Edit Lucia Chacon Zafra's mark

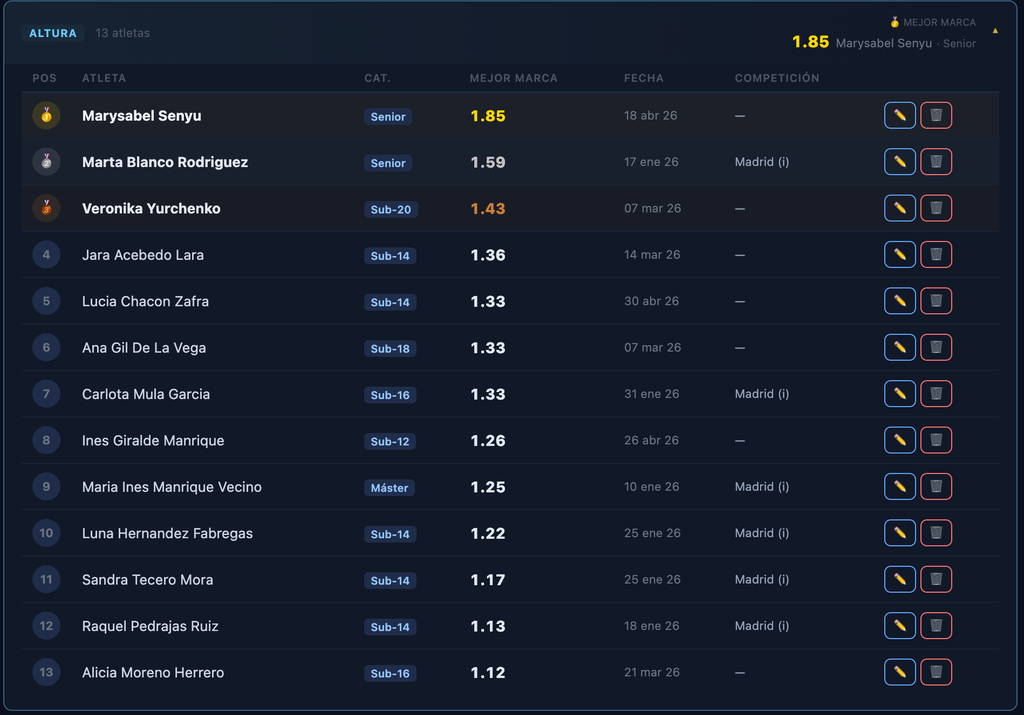tap(899, 301)
